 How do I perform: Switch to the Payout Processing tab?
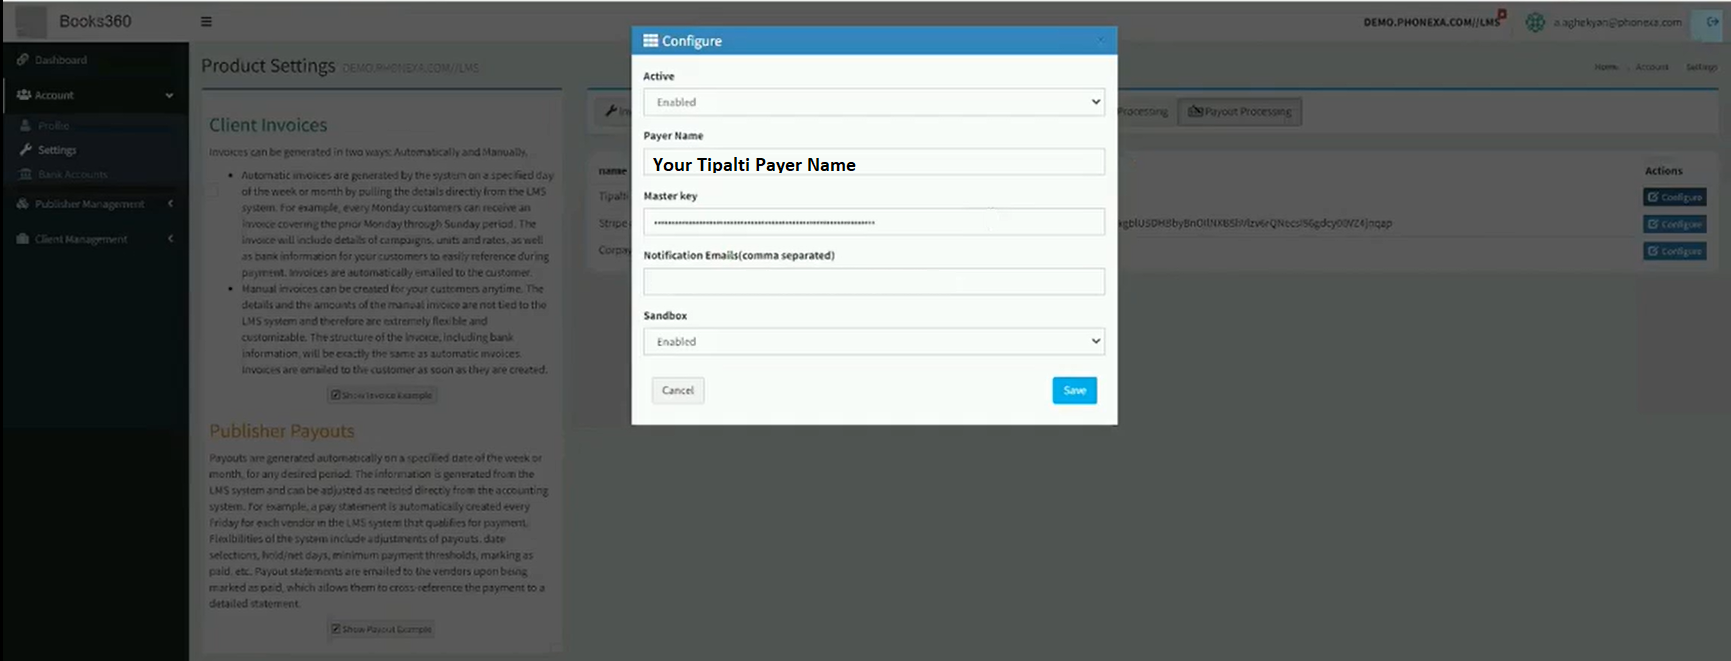tap(1239, 112)
